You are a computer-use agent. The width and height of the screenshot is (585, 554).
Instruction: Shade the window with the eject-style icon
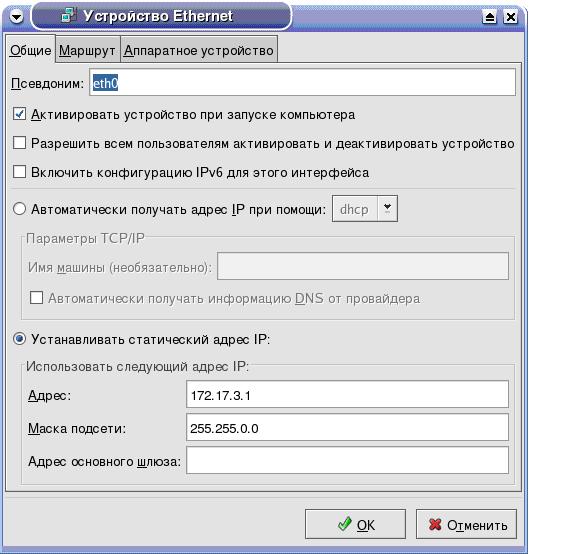click(x=489, y=17)
